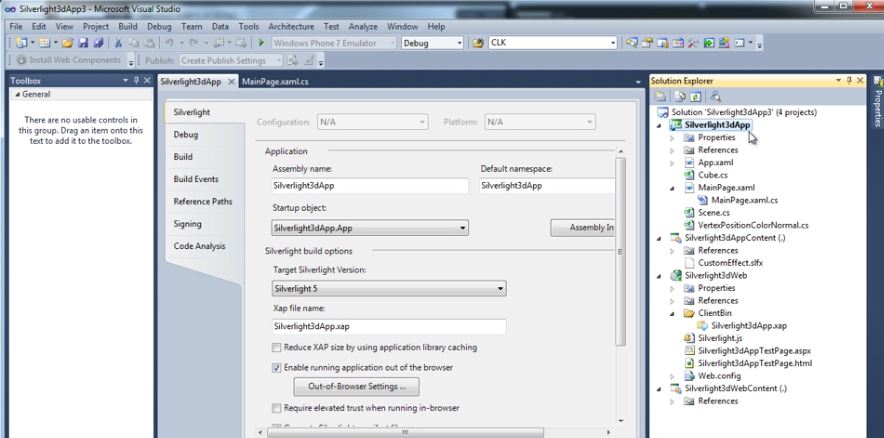
Task: Click the New Project toolbar icon
Action: [22, 43]
